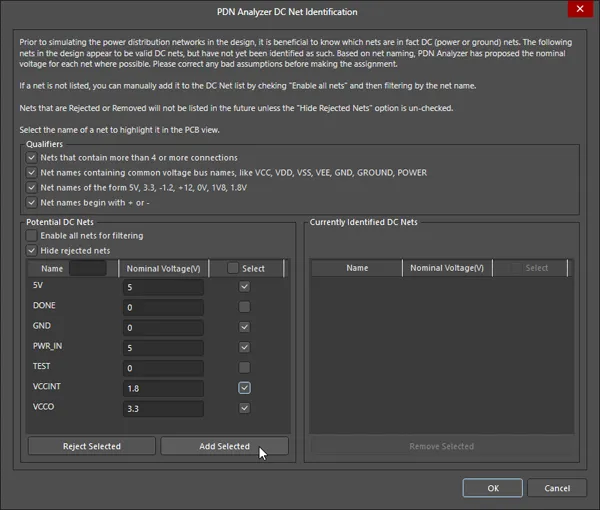Screen dimensions: 600x510
Task: Confirm the dialog with OK
Action: coord(492,488)
